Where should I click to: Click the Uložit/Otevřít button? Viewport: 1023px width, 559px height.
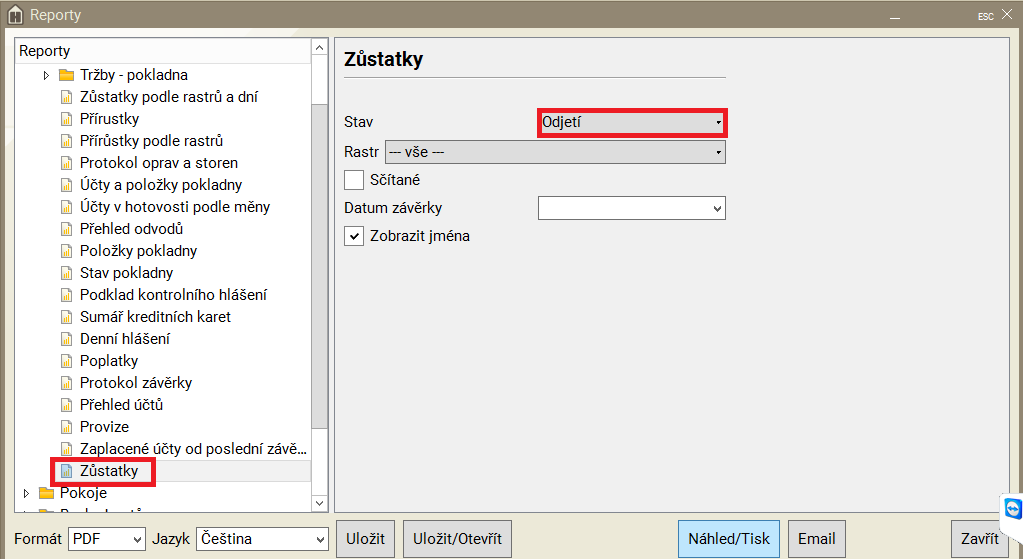(x=458, y=538)
